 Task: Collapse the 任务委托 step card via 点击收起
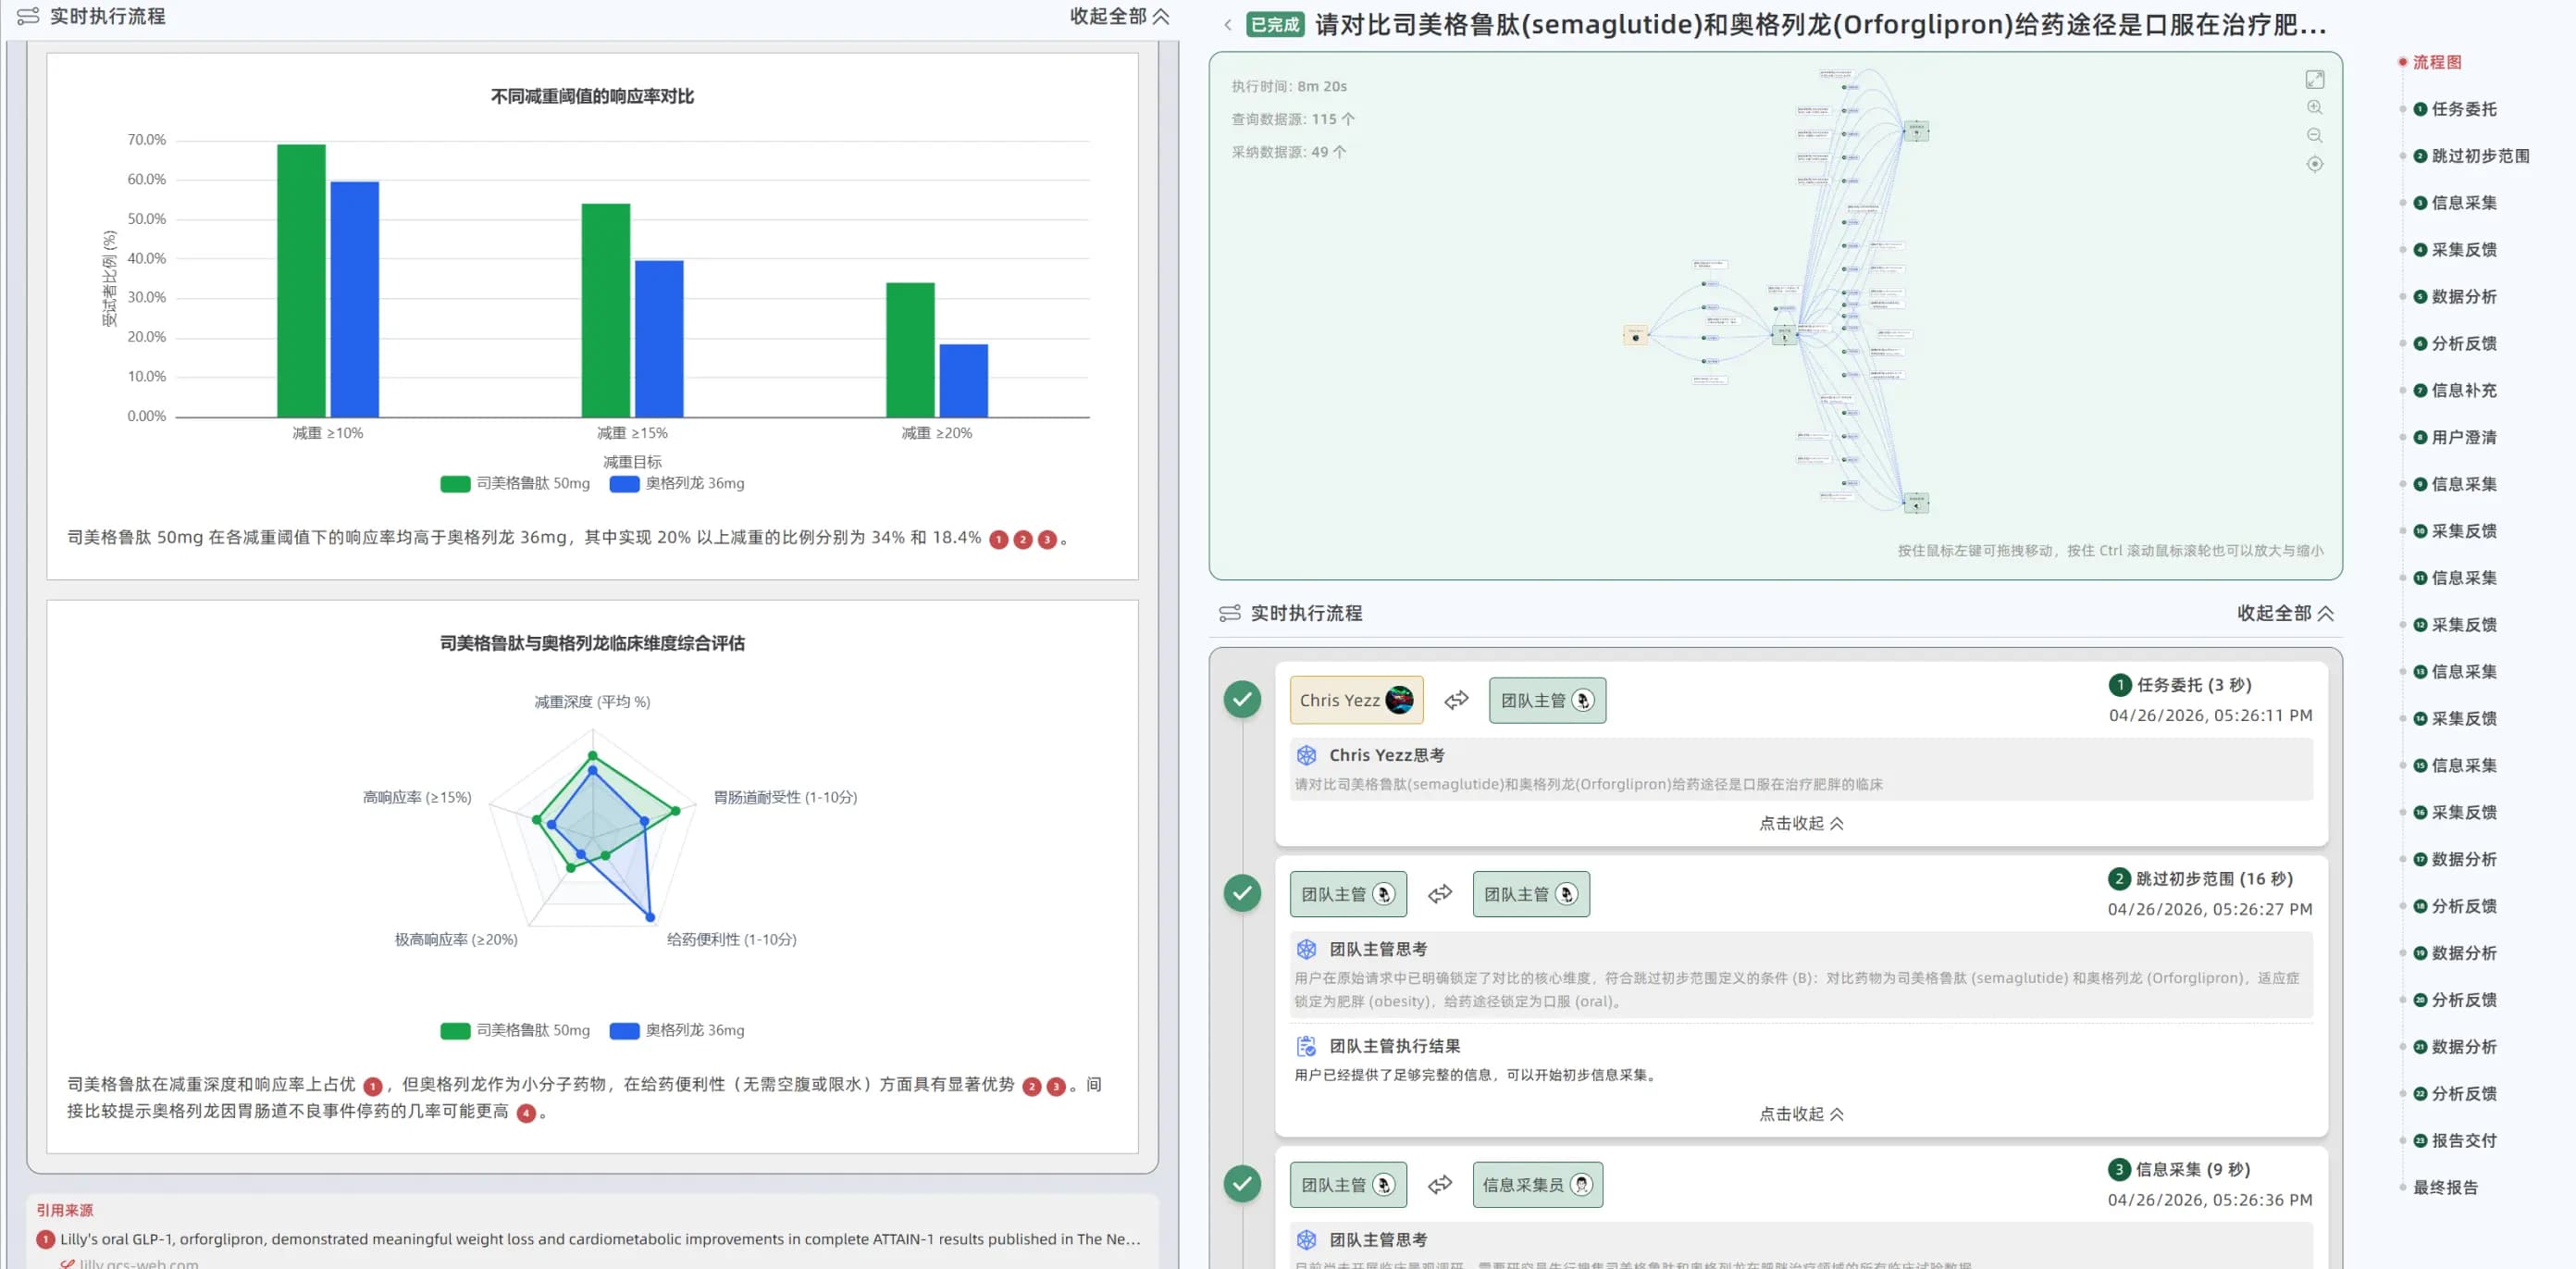pos(1801,823)
